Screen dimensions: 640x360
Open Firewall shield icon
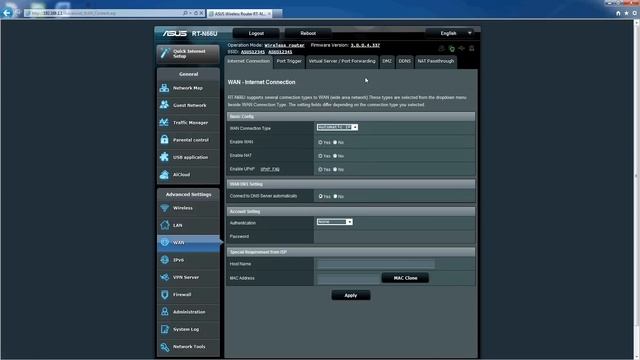point(164,294)
